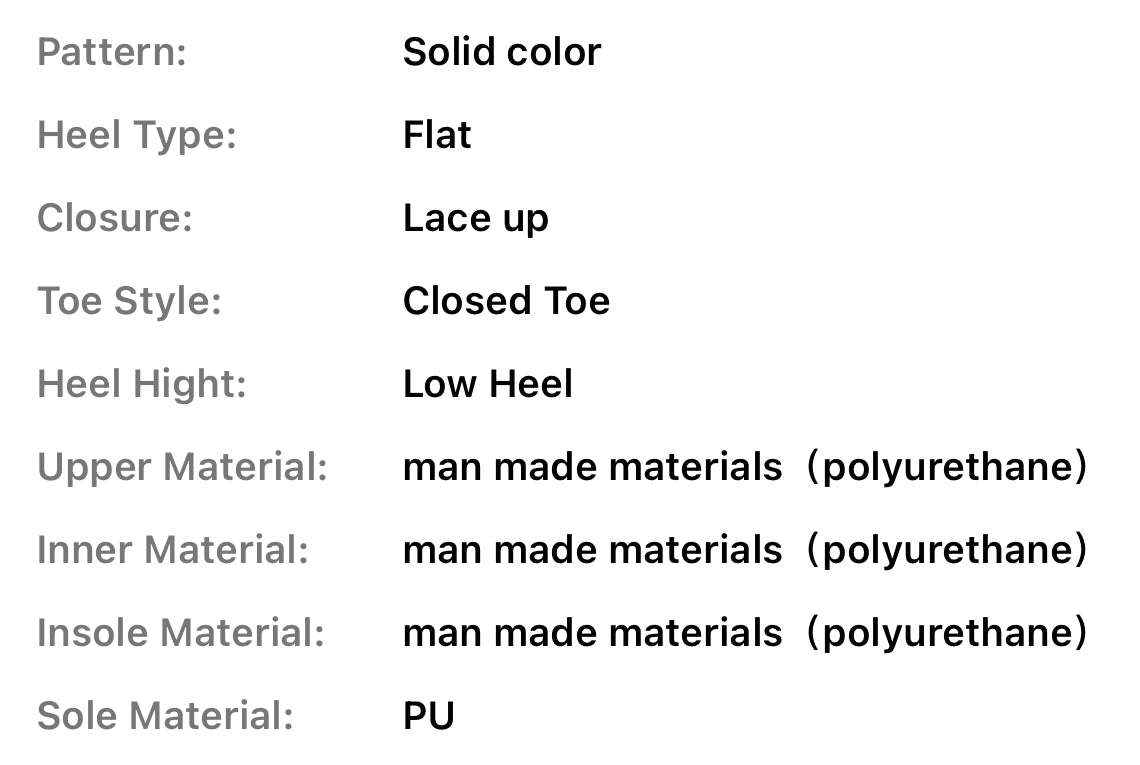Click "man made materials" in Insole Material row

(592, 633)
